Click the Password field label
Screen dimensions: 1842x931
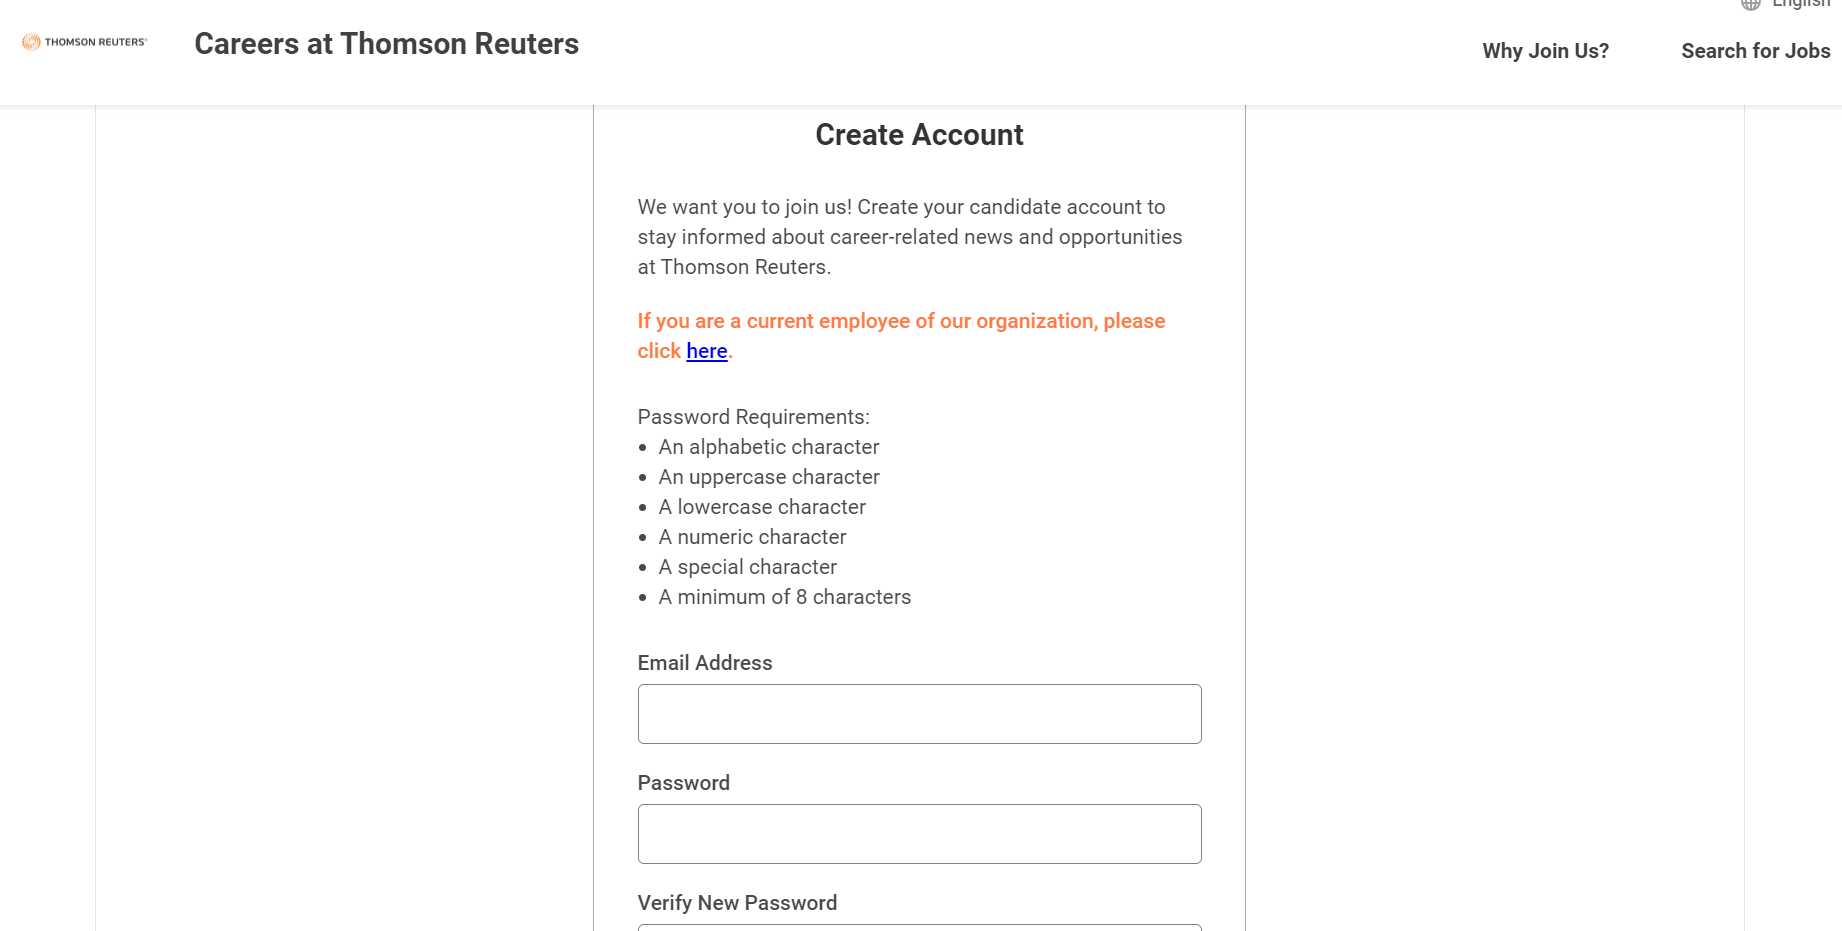pos(684,783)
